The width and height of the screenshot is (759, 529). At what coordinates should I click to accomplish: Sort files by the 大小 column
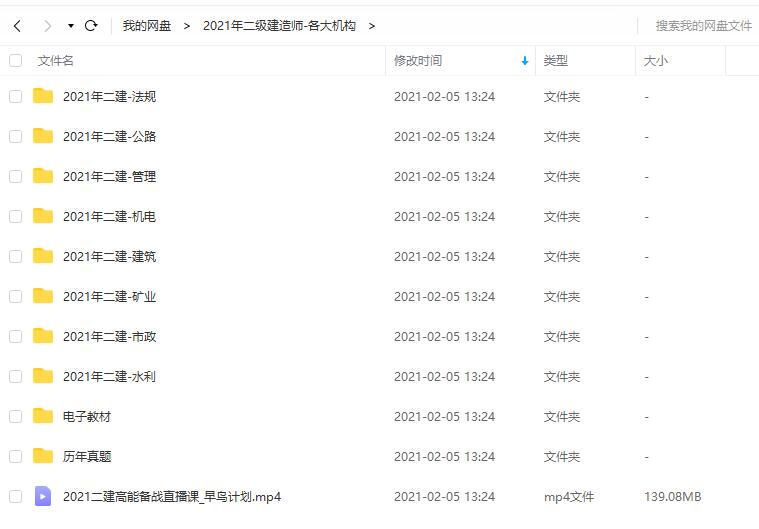pyautogui.click(x=656, y=61)
